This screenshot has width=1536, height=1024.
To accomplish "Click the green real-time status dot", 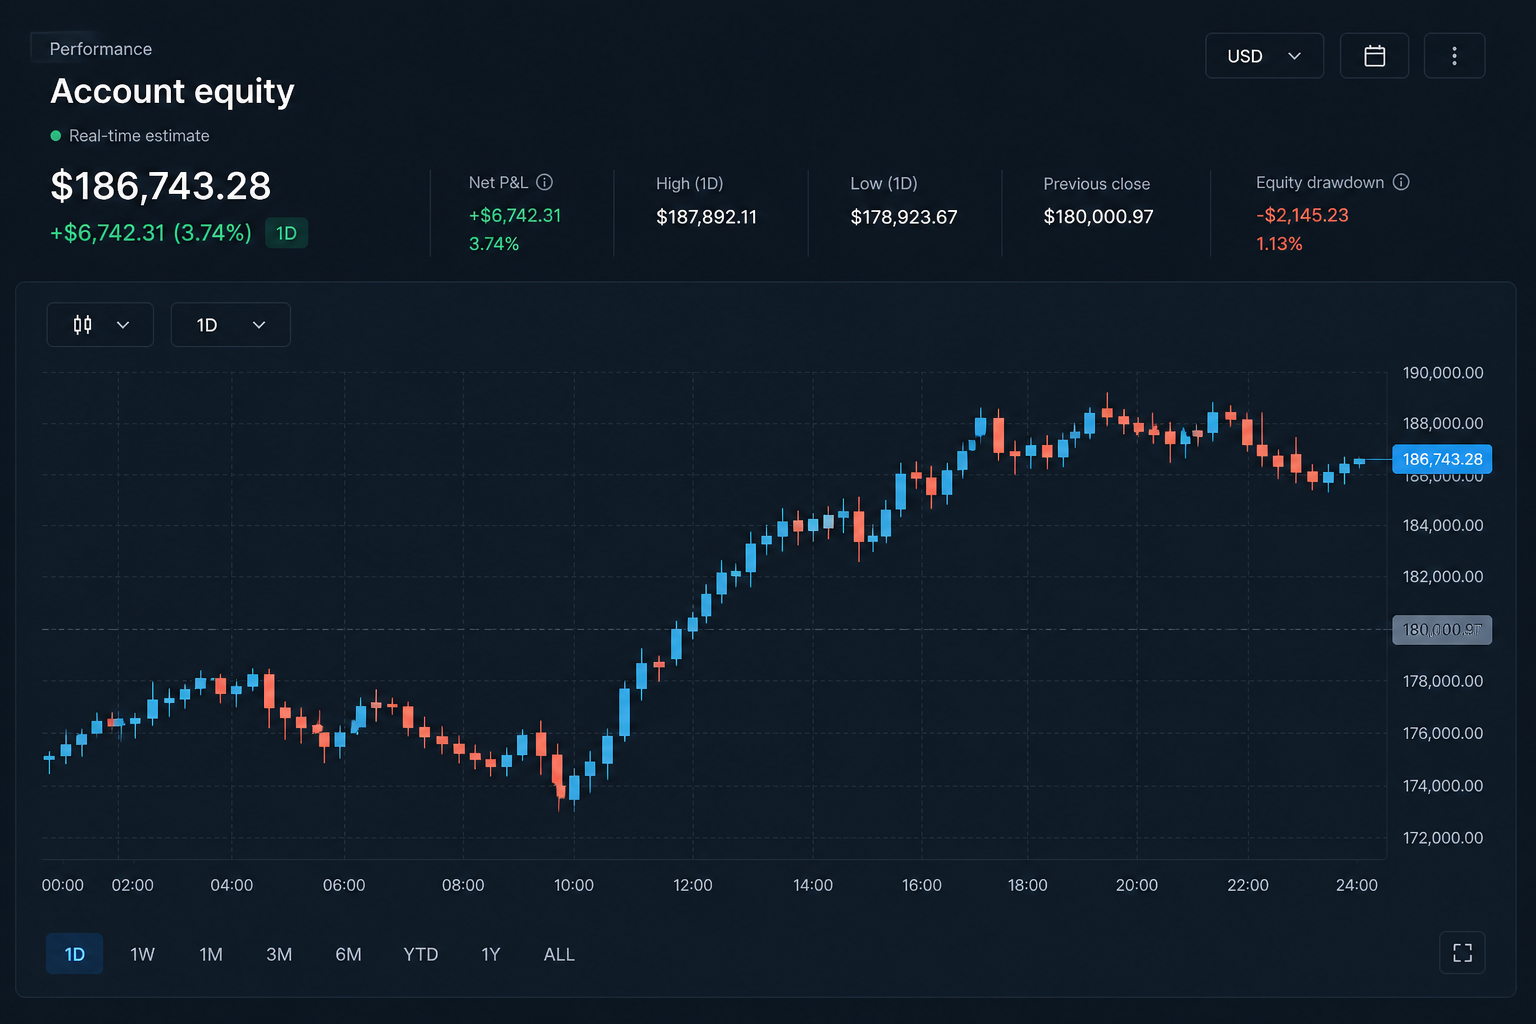I will click(56, 136).
